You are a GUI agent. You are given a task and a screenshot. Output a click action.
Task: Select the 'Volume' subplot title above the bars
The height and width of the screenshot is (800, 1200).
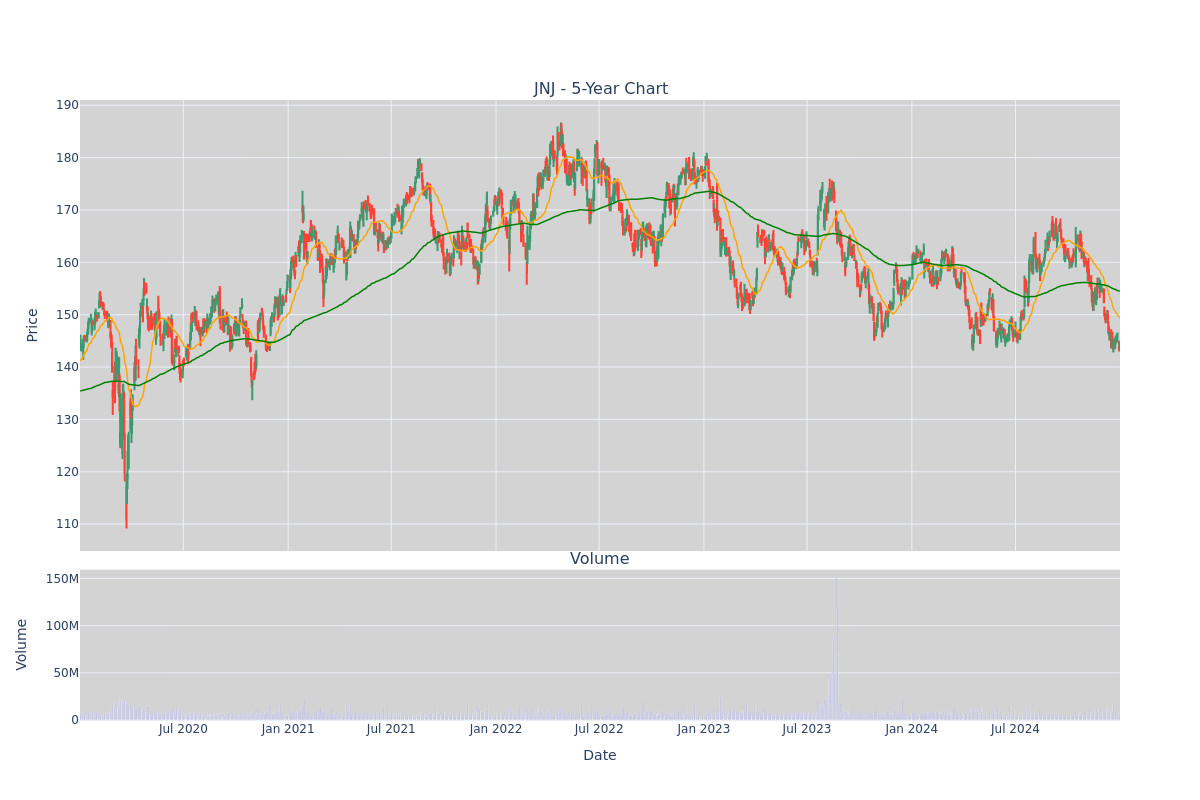[x=600, y=559]
